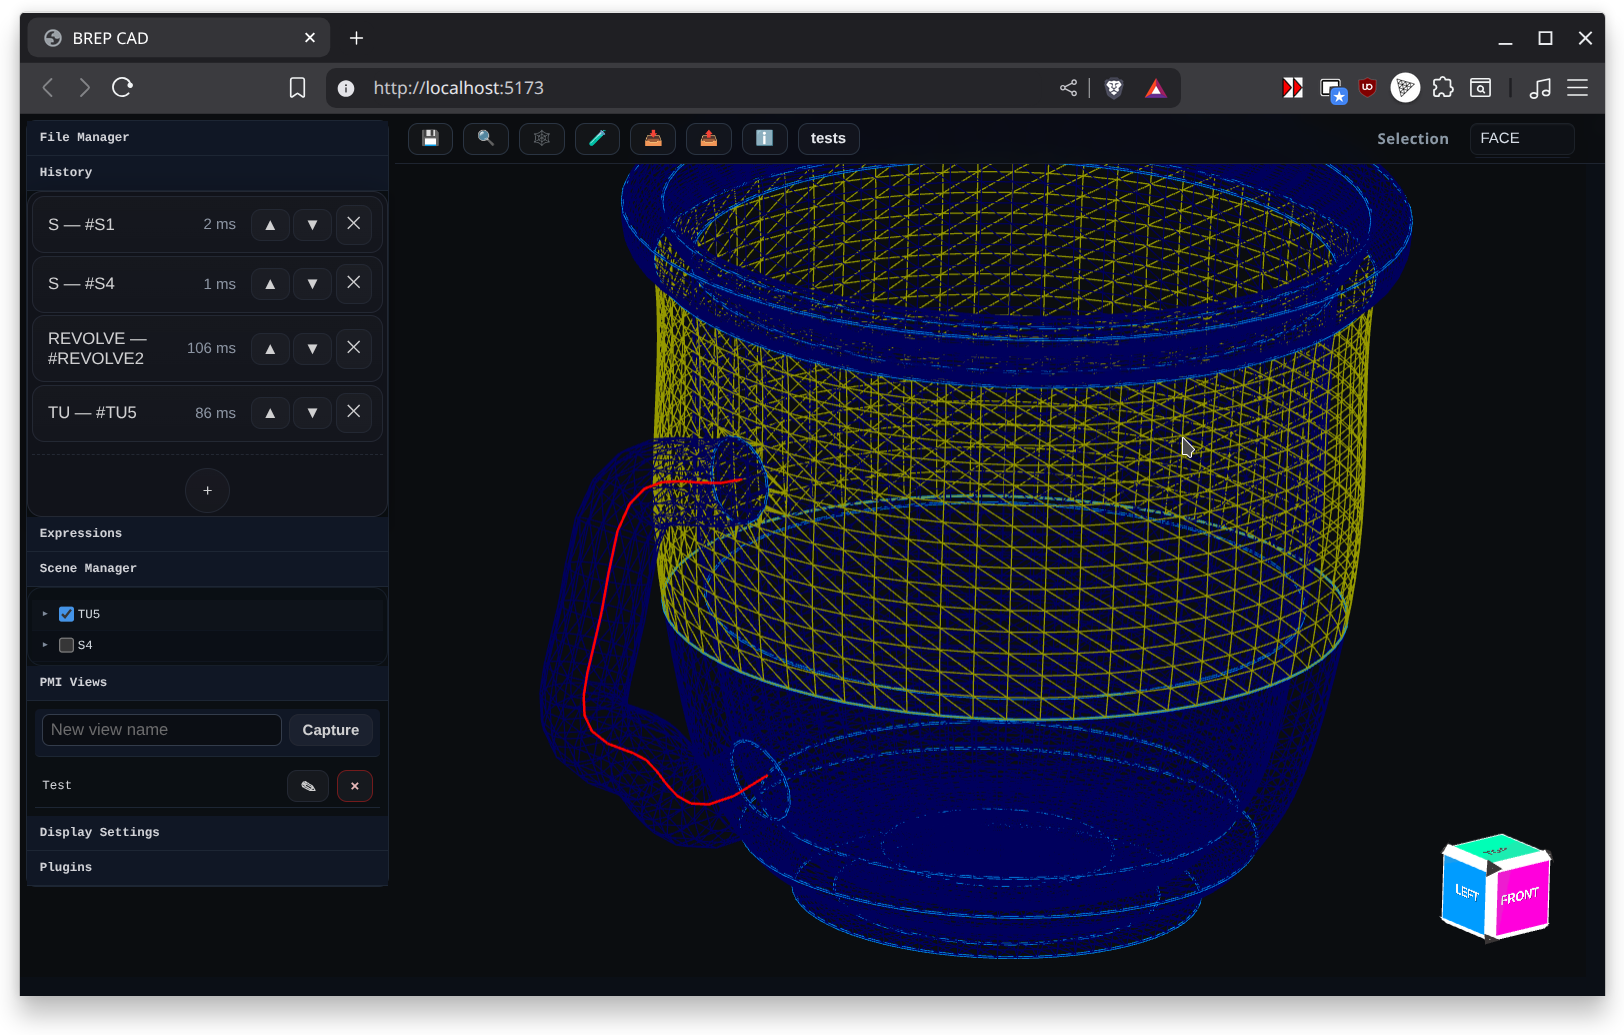
Task: Open the Plugins section
Action: click(x=66, y=867)
